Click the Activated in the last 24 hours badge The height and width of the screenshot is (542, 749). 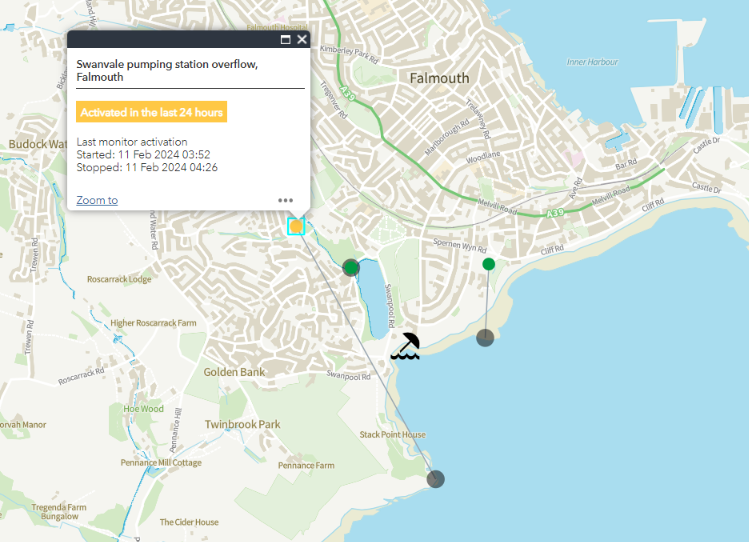pos(151,112)
